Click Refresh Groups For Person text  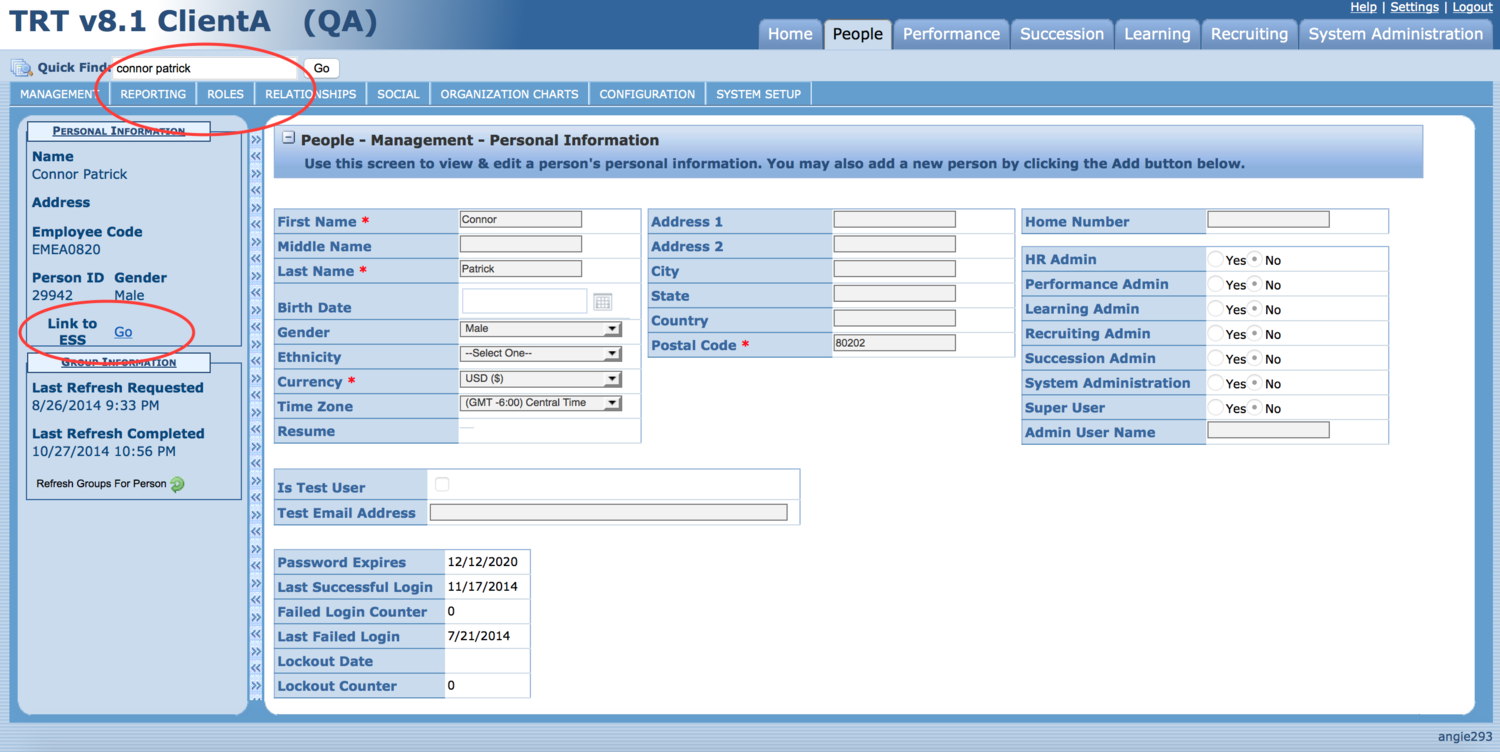101,484
